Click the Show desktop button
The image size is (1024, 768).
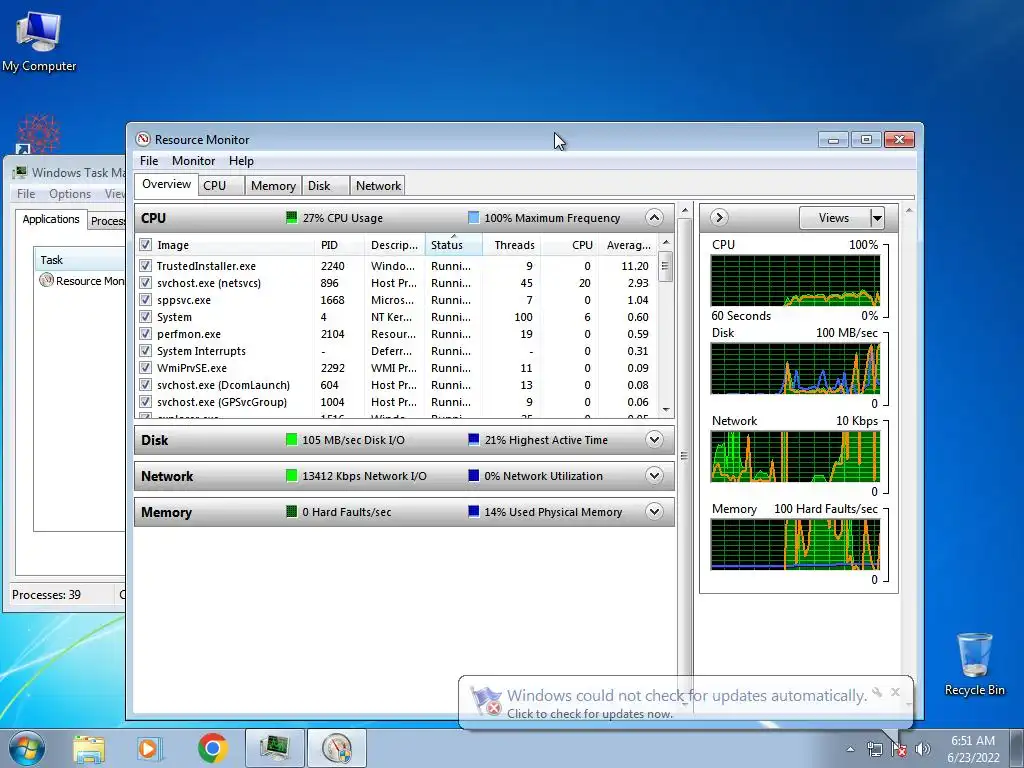click(1017, 748)
